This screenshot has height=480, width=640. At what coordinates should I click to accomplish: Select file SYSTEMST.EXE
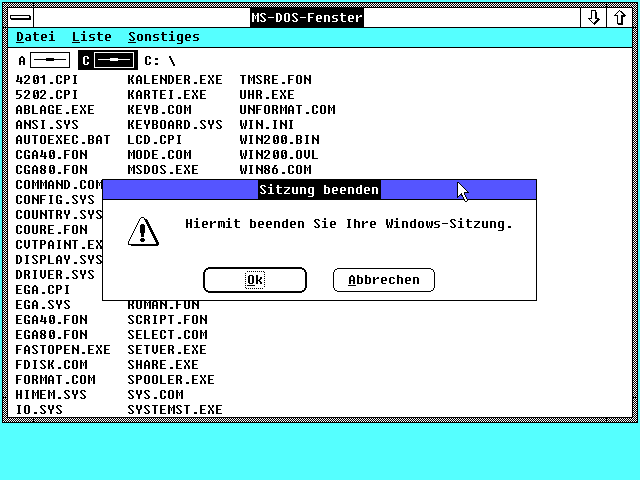tap(175, 409)
